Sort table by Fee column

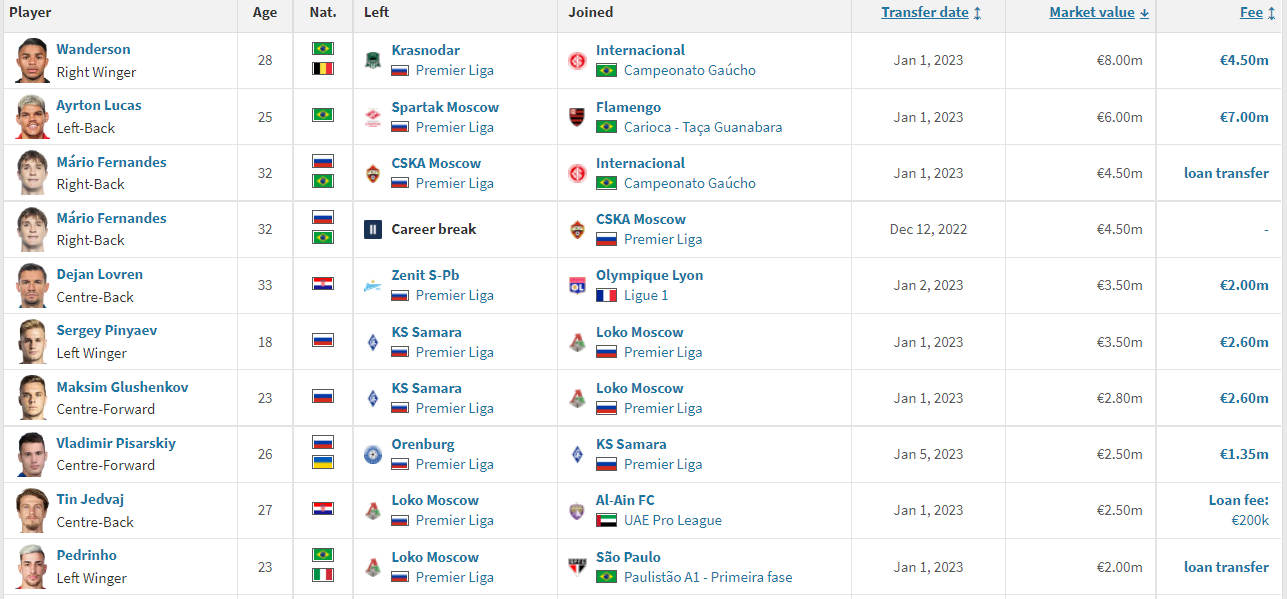(x=1257, y=13)
